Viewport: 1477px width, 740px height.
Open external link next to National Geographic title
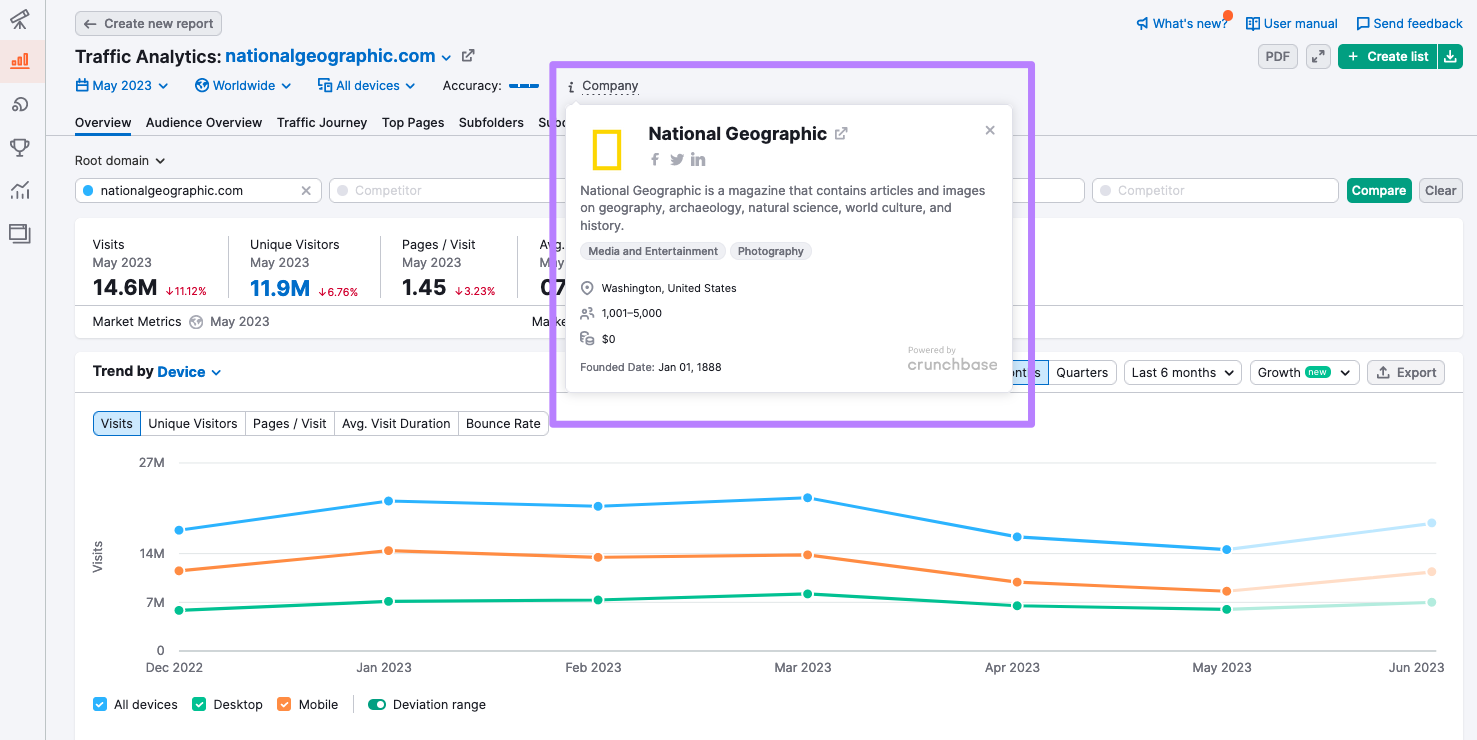pos(841,134)
